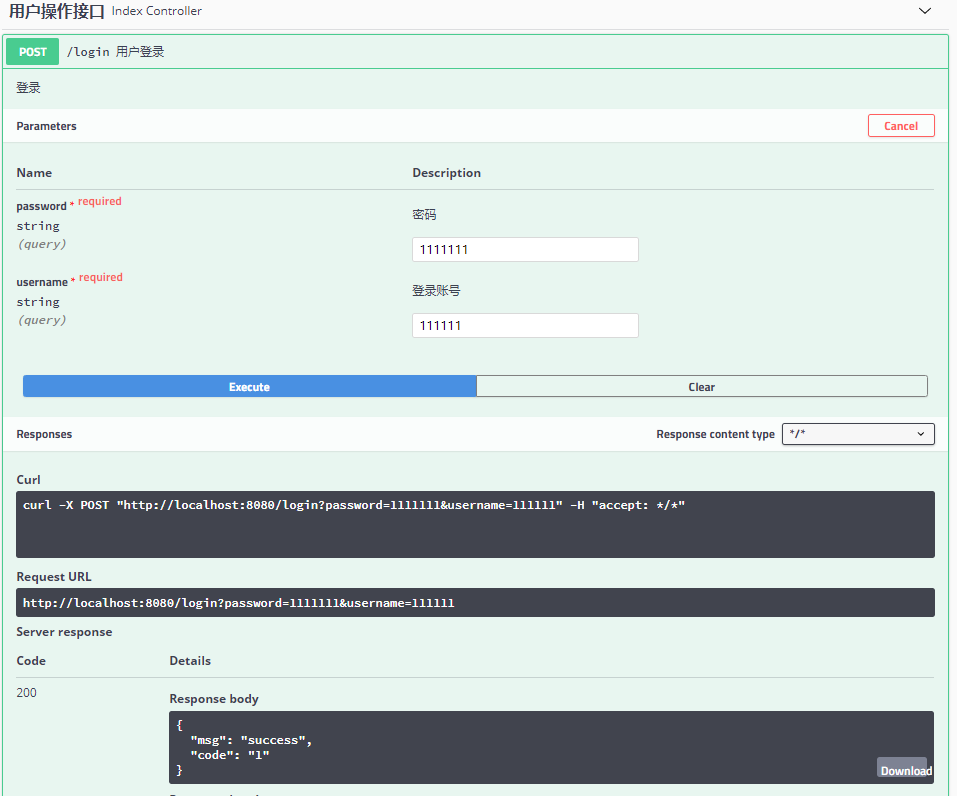Click the Cancel button

click(901, 126)
